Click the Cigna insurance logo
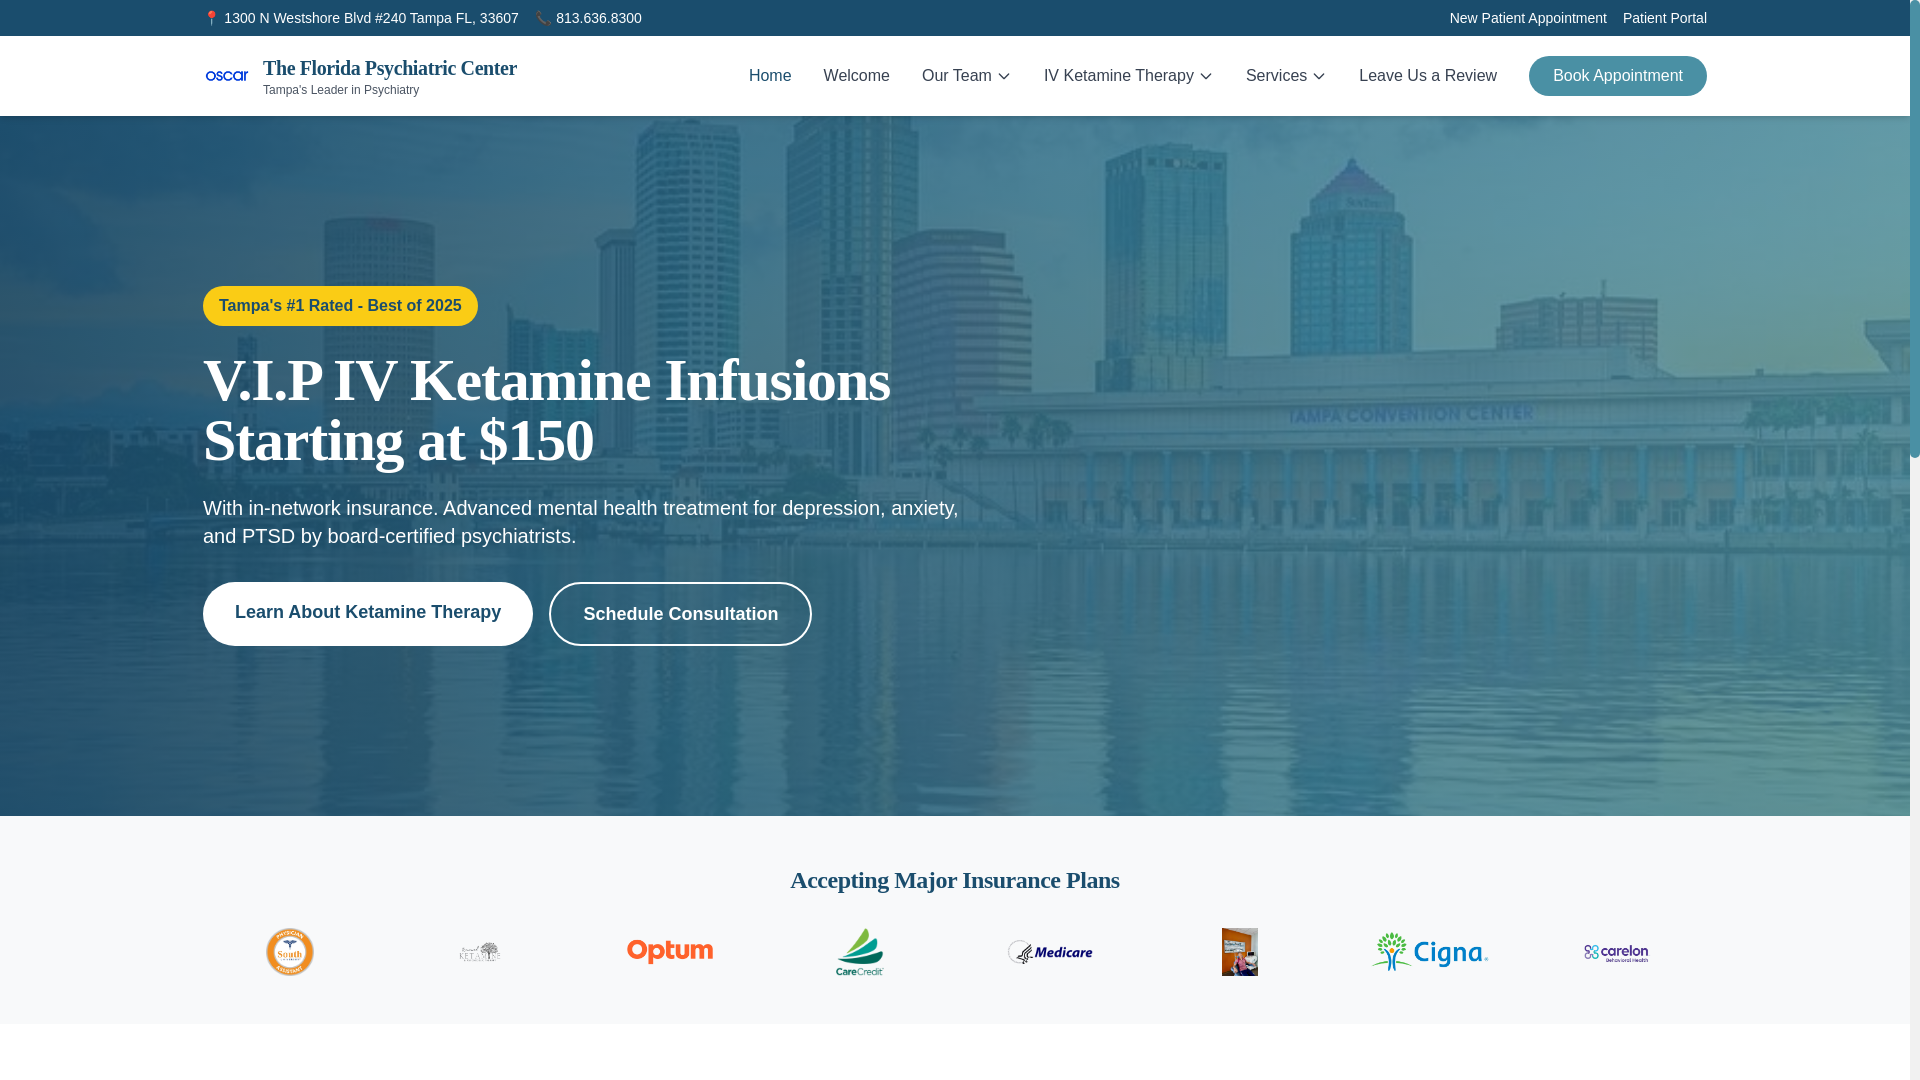1920x1080 pixels. [1430, 952]
